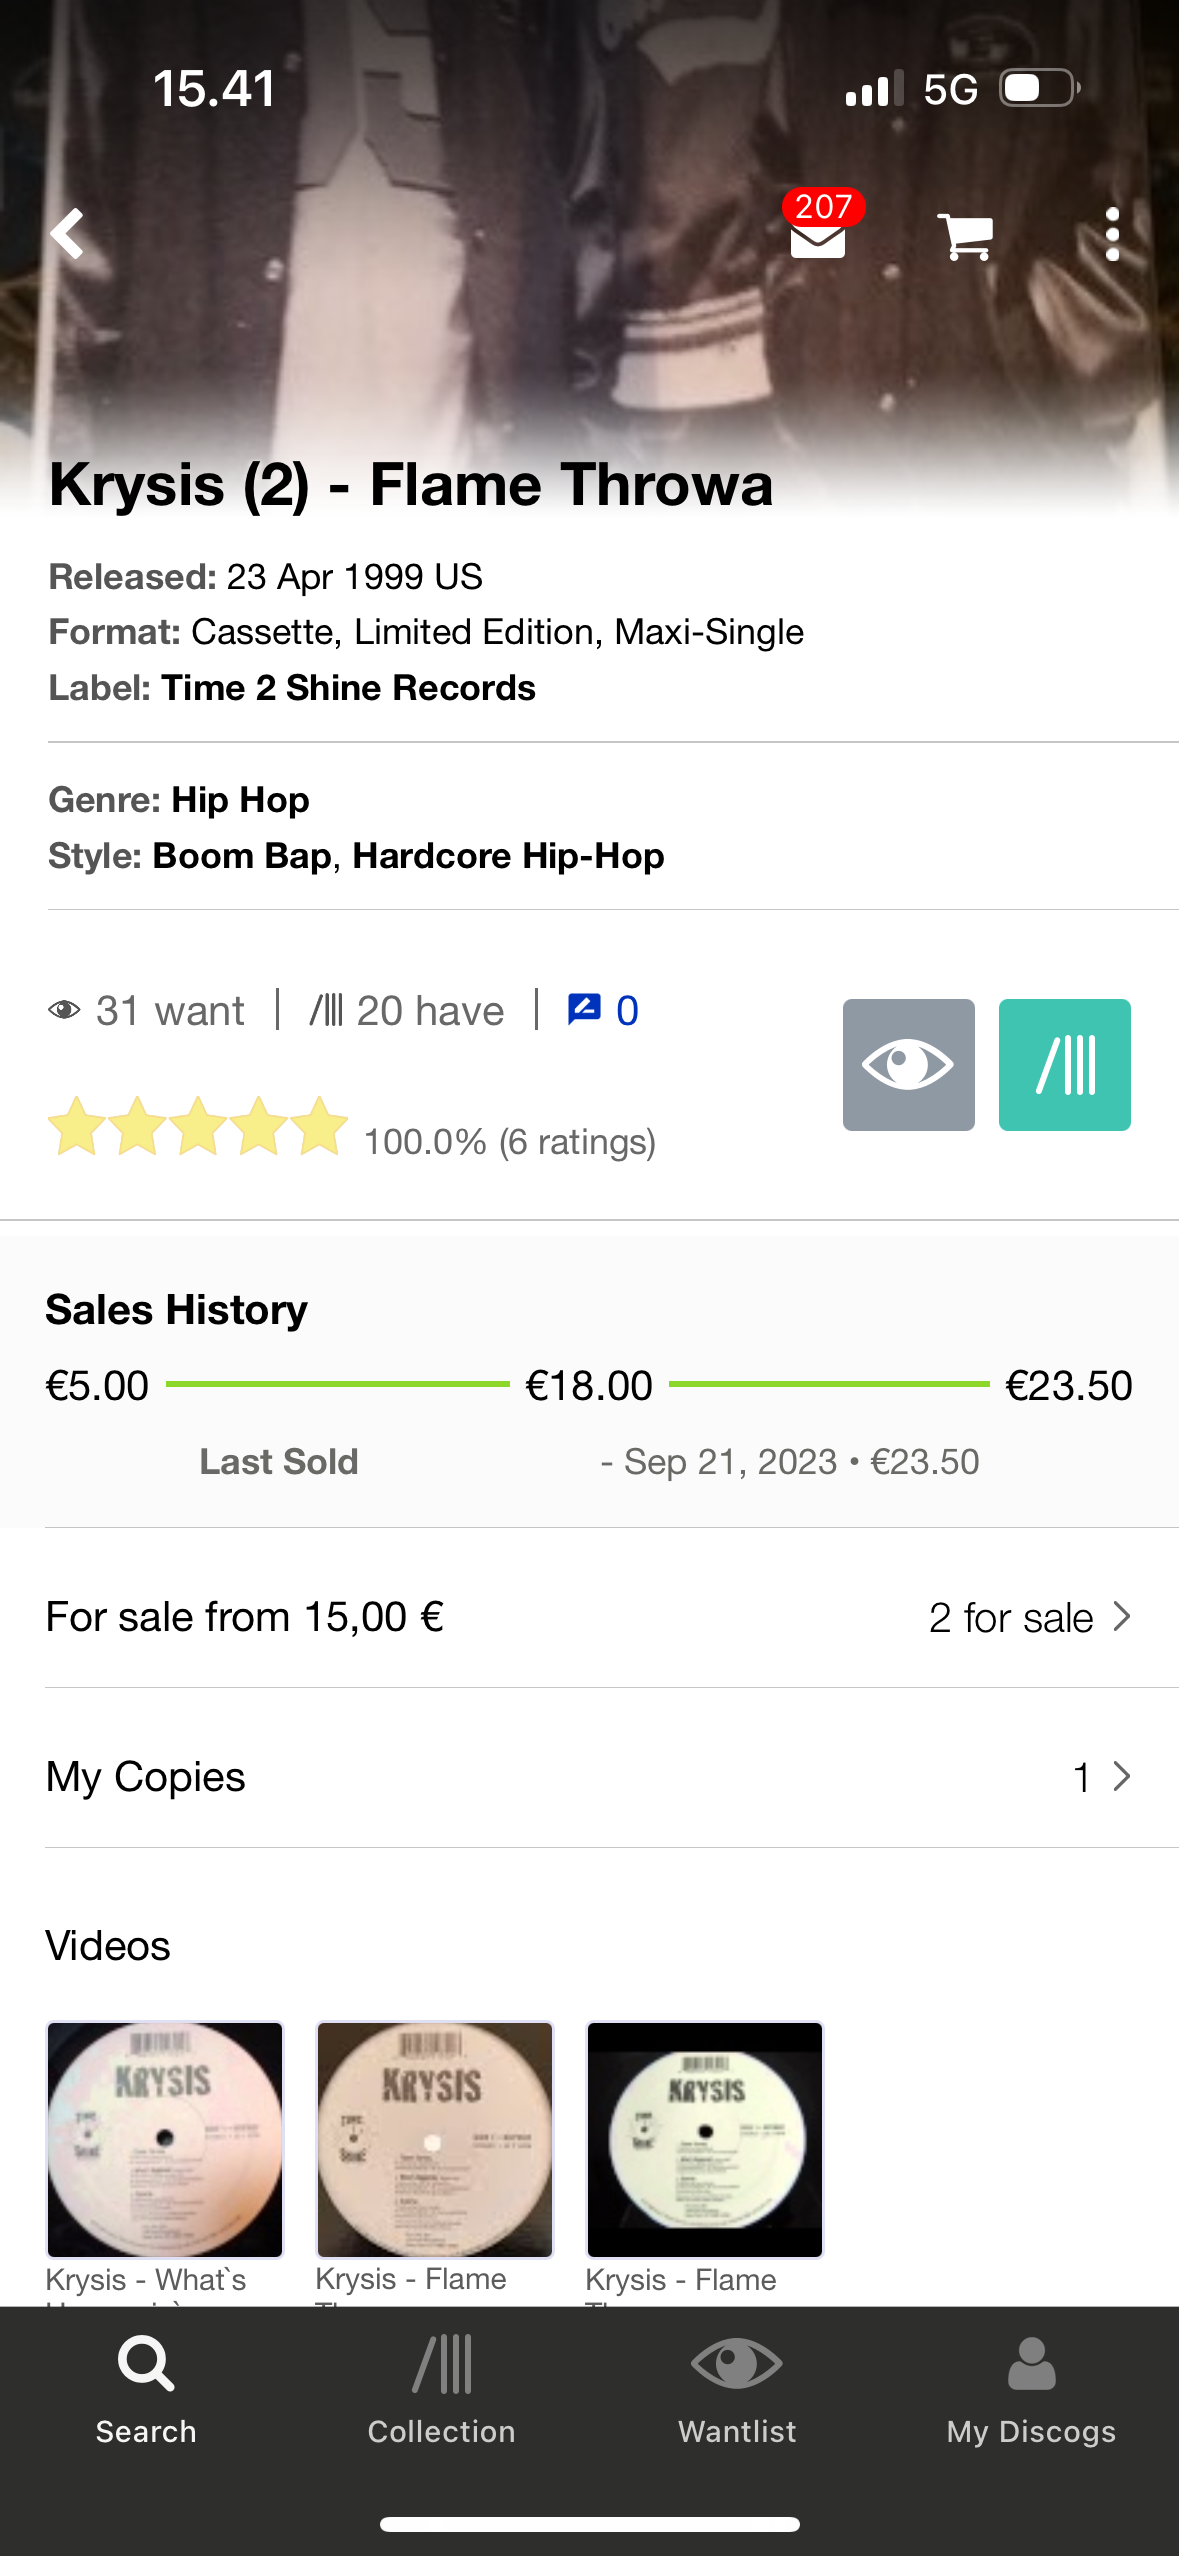The width and height of the screenshot is (1179, 2556).
Task: Tap the Hardcore Hip-Hop style link
Action: coord(508,856)
